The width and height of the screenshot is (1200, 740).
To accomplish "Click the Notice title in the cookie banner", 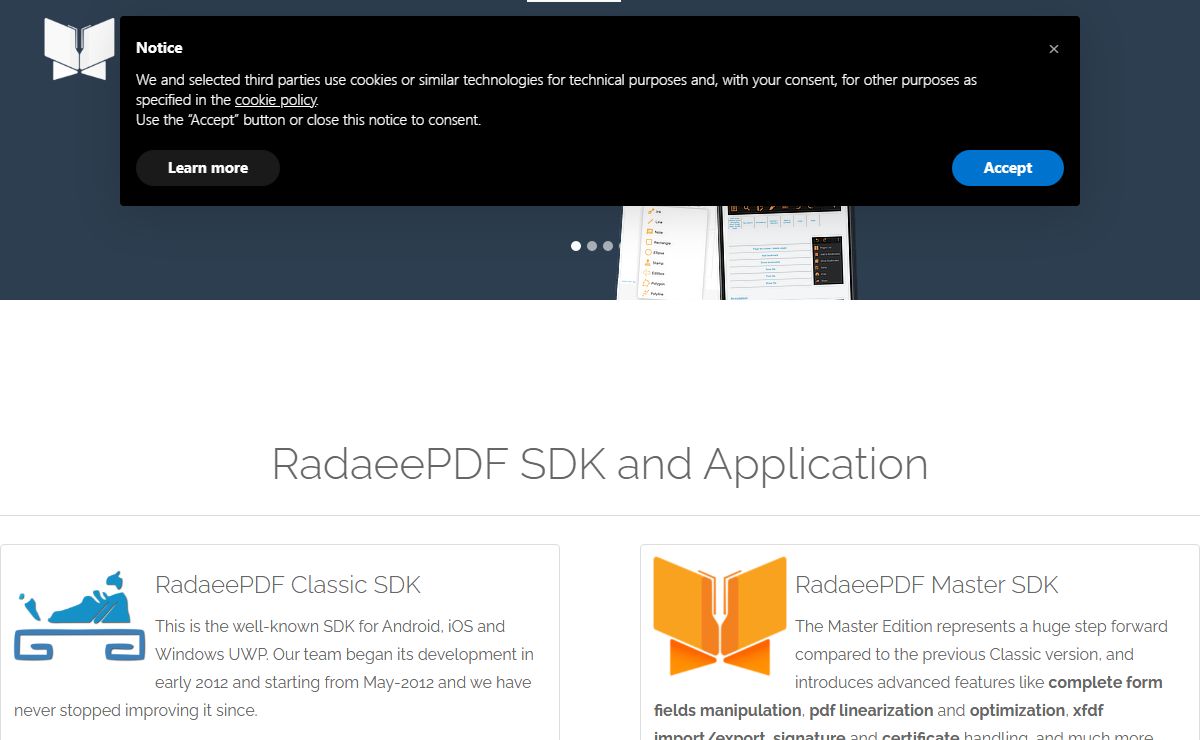I will tap(159, 48).
